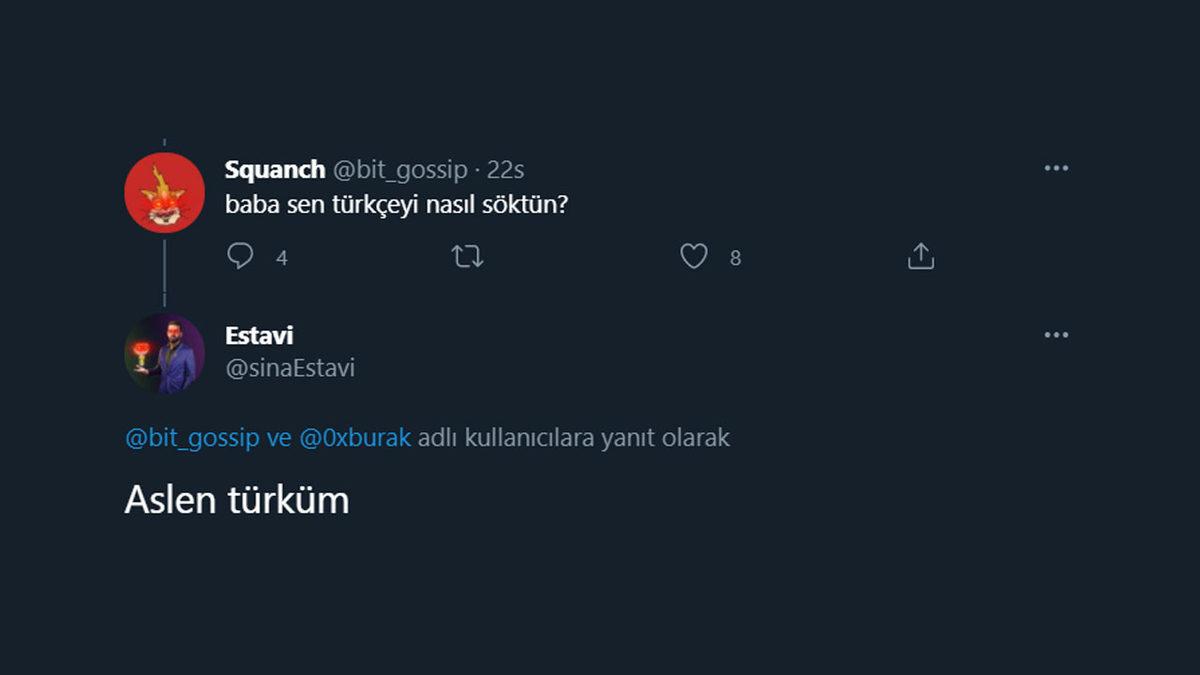Click the @sinaEstavi handle under Estavi's name
The image size is (1200, 675).
[x=290, y=367]
